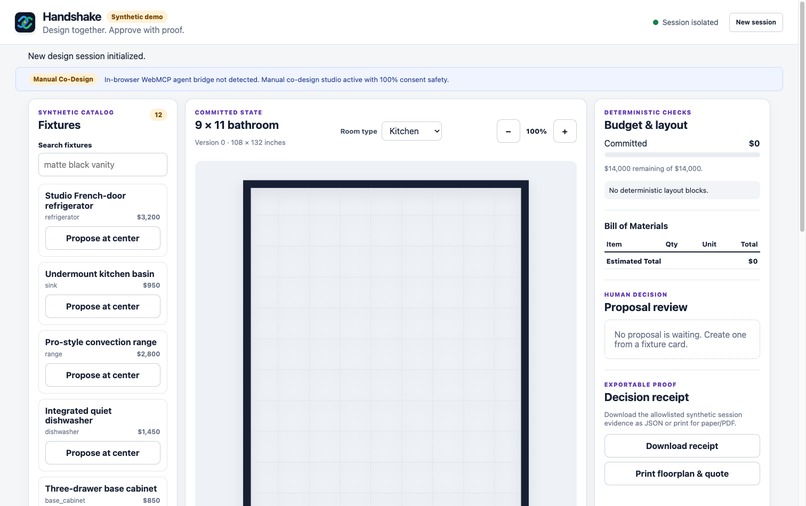The width and height of the screenshot is (806, 506).
Task: Click the No proposal is waiting message
Action: [682, 339]
